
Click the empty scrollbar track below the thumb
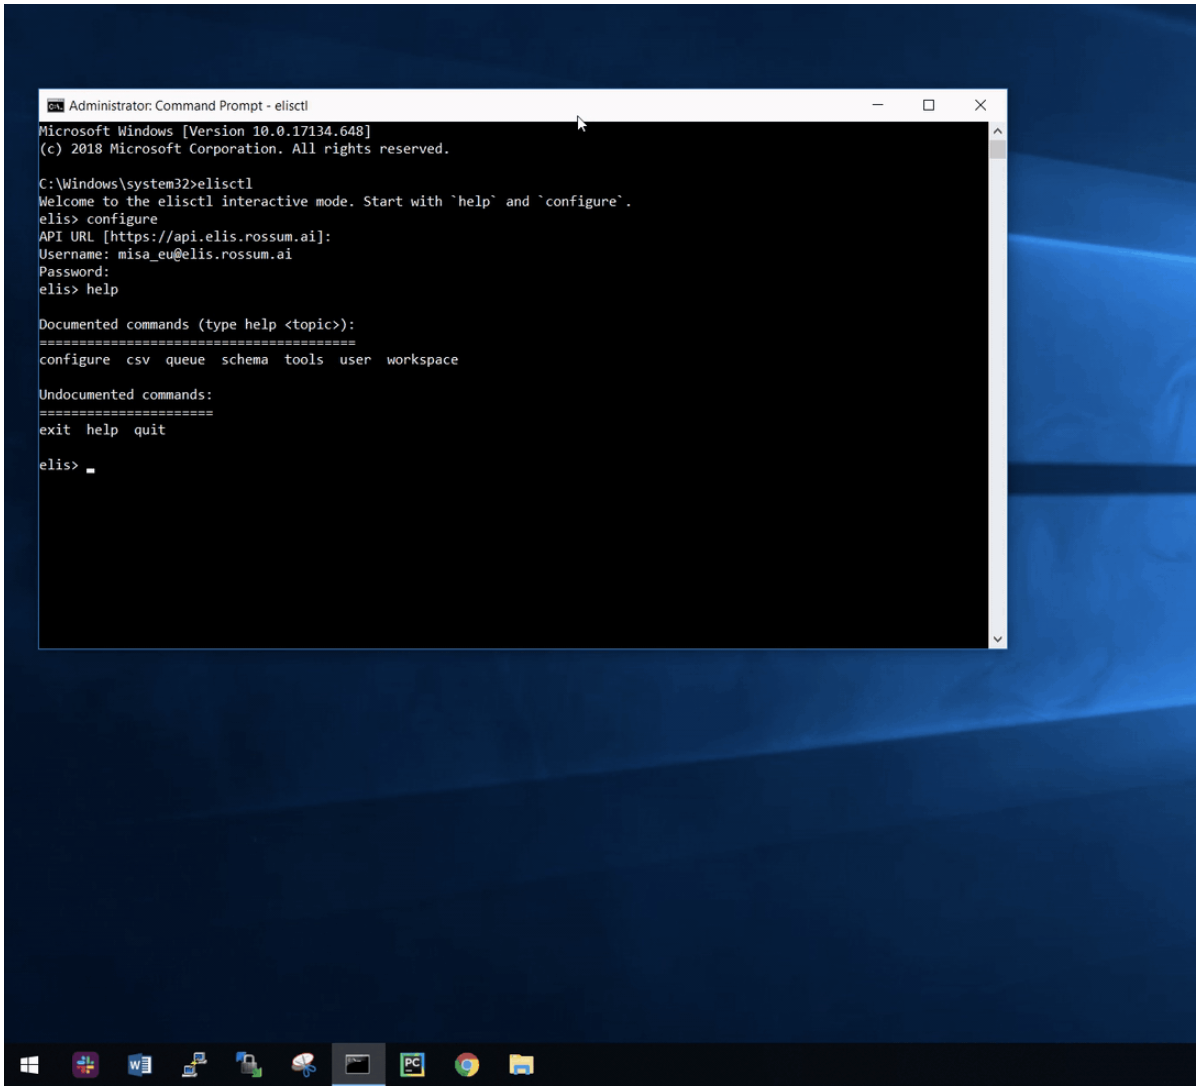[997, 400]
